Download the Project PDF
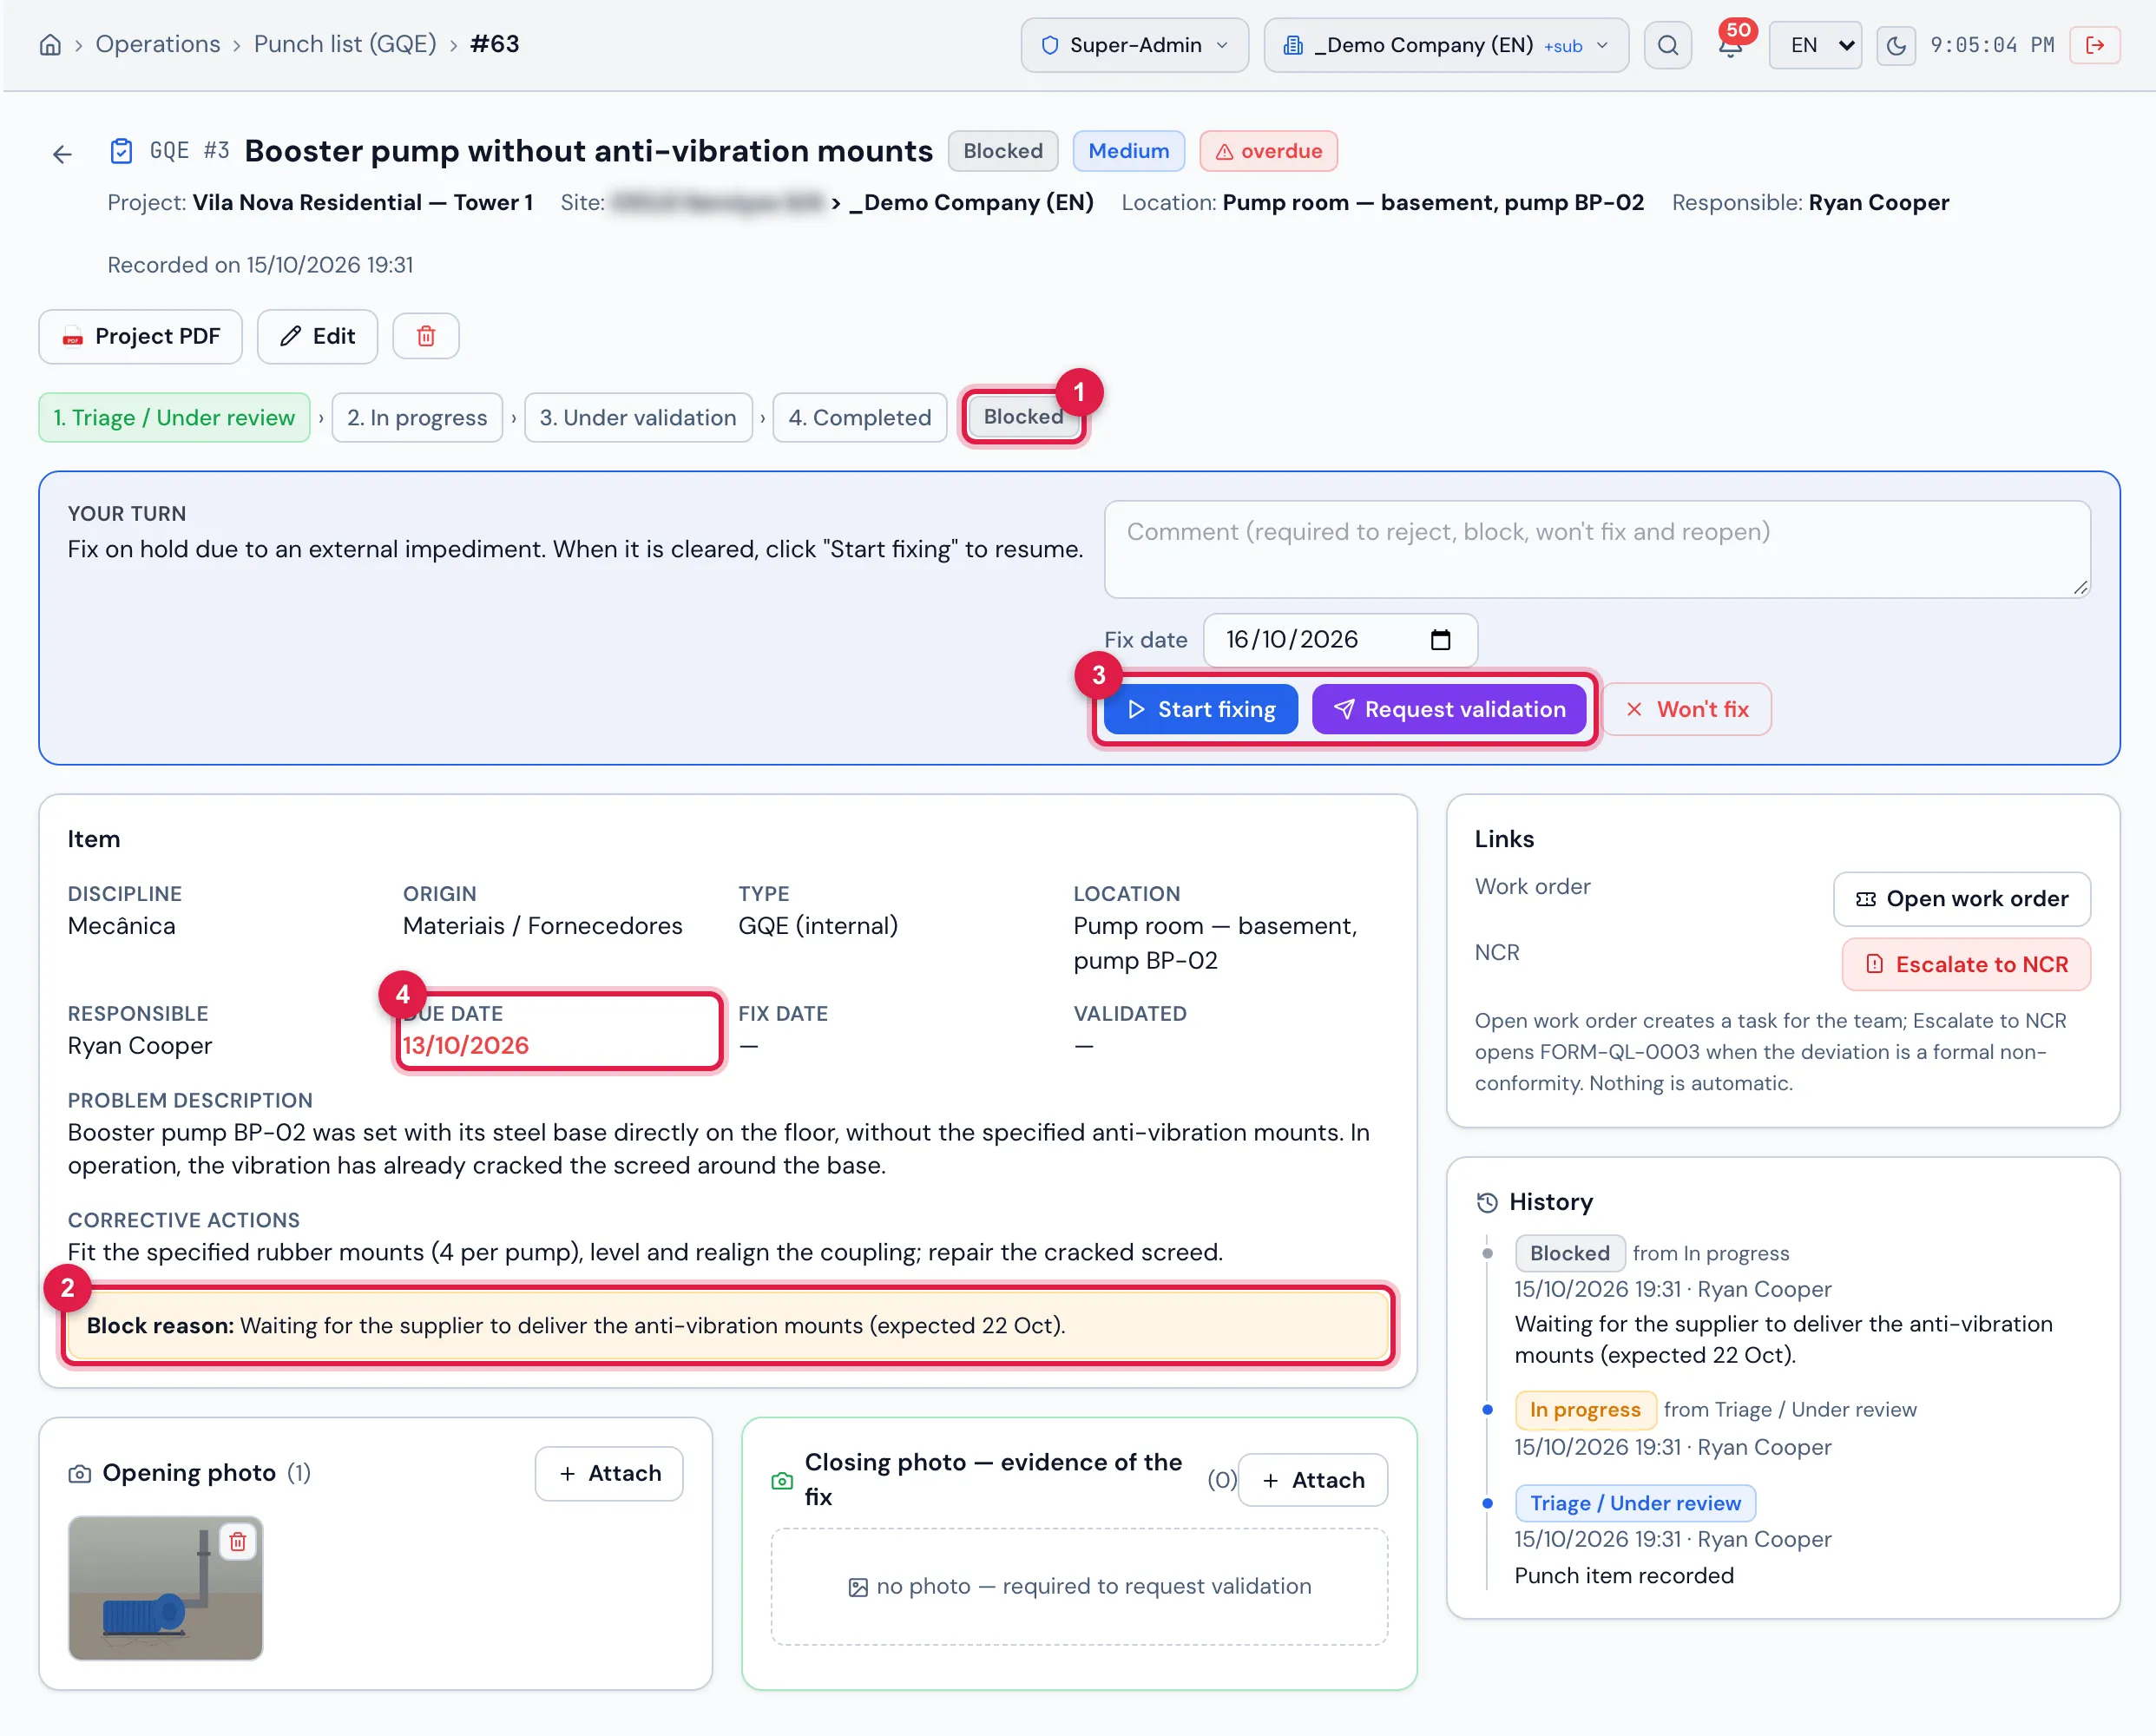 (x=141, y=336)
